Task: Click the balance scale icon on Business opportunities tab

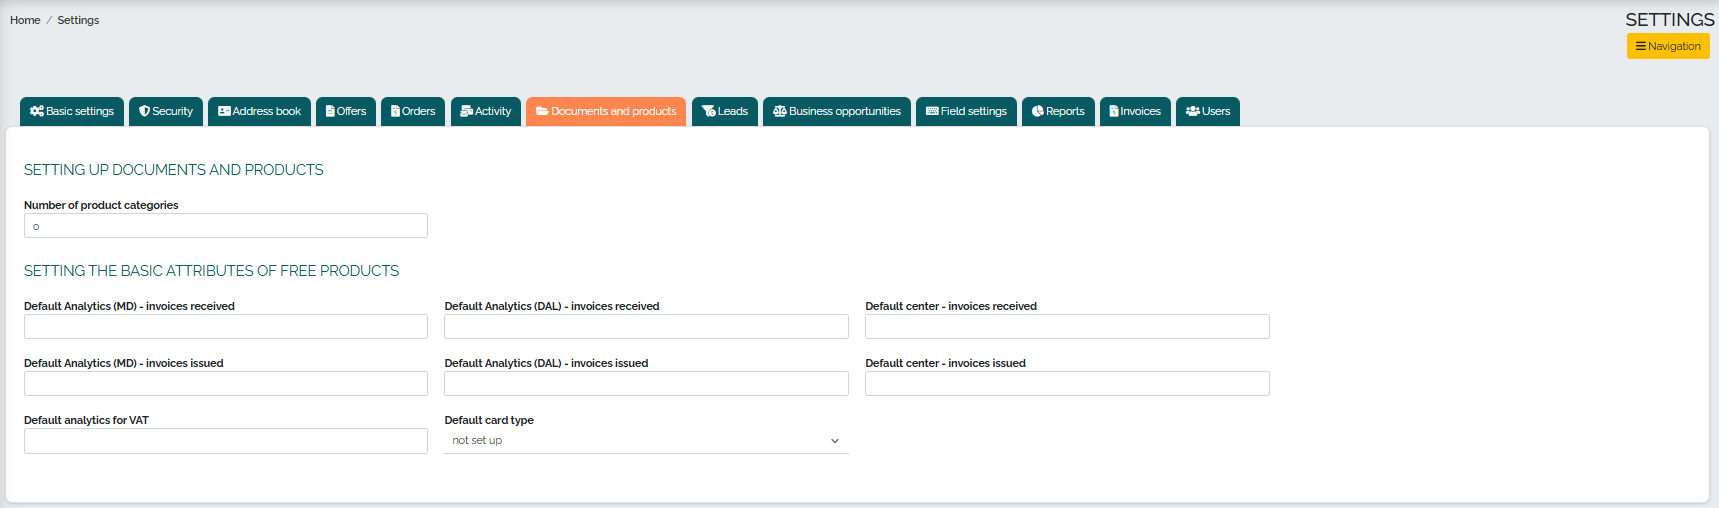Action: pyautogui.click(x=780, y=112)
